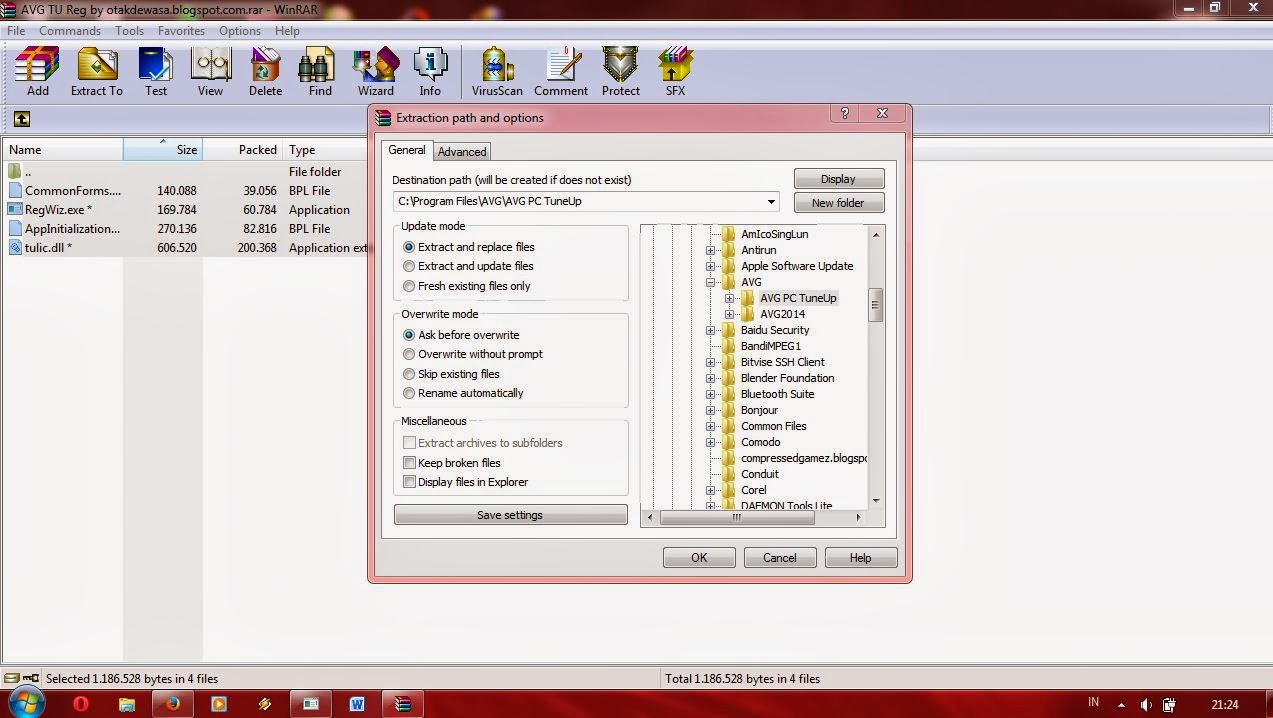Image resolution: width=1273 pixels, height=718 pixels.
Task: Open the View toolbar icon
Action: [x=210, y=72]
